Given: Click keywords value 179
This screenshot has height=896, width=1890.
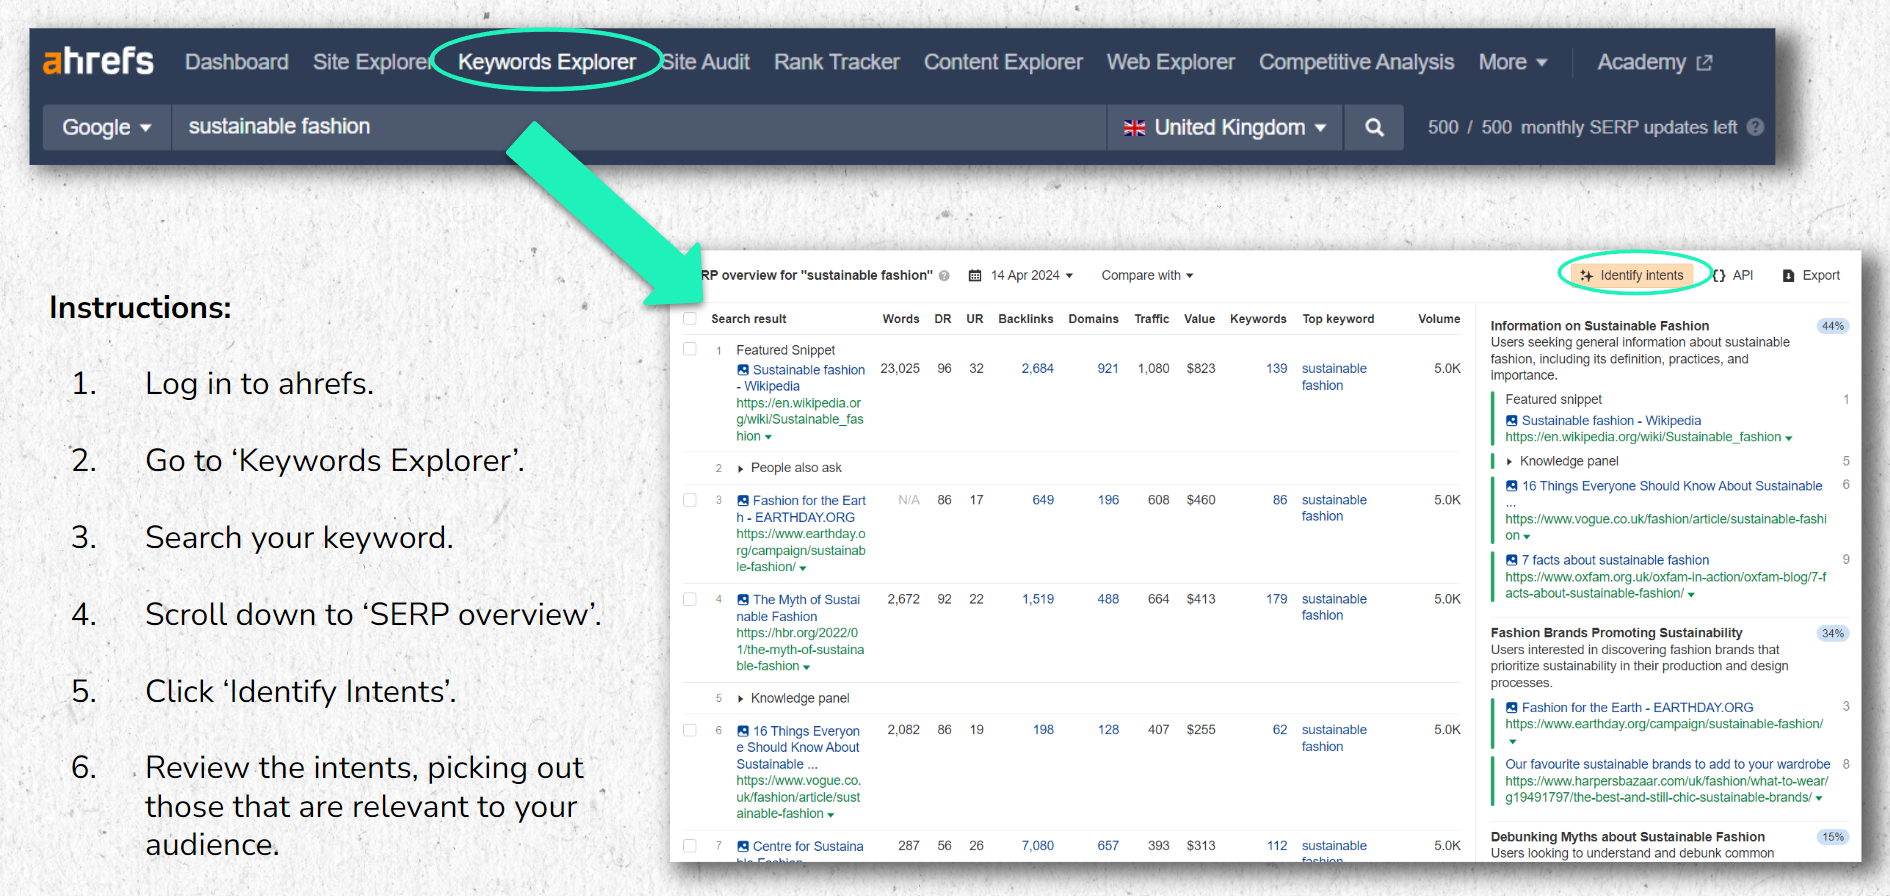Looking at the screenshot, I should (x=1277, y=599).
